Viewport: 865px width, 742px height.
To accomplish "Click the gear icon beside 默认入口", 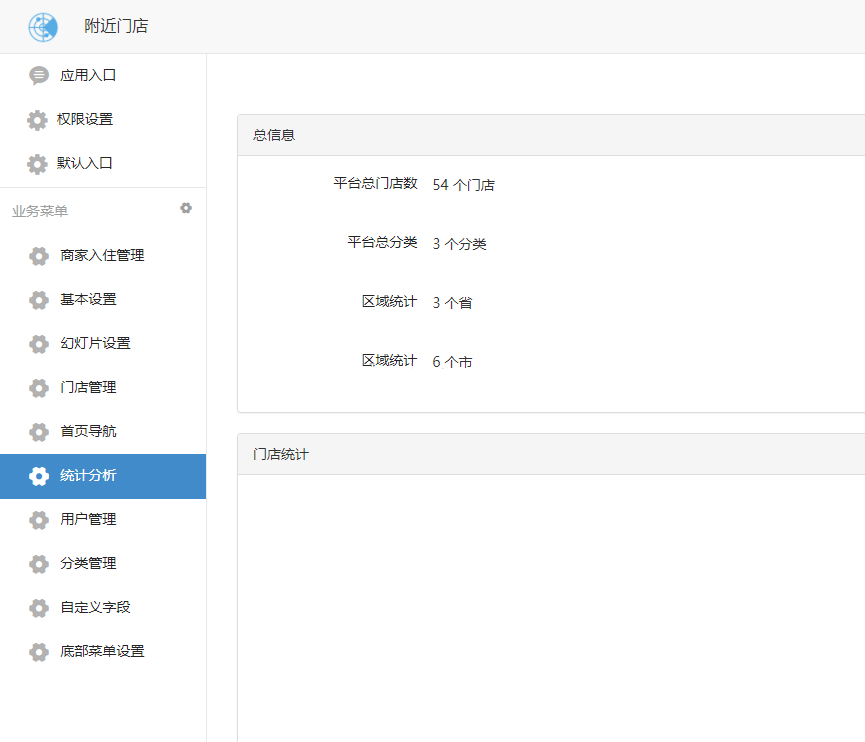I will (x=37, y=164).
